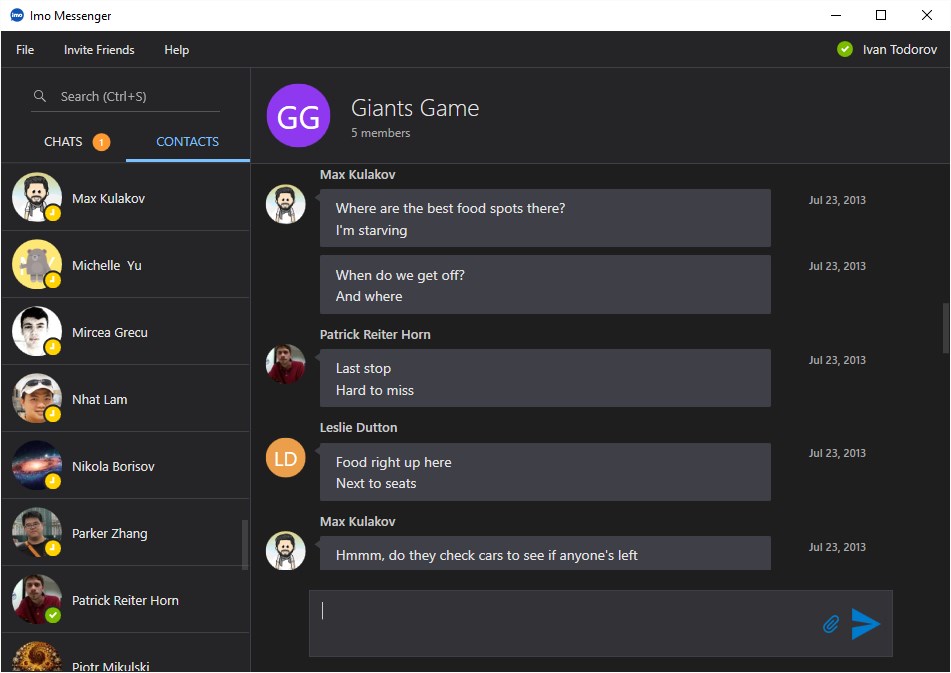The width and height of the screenshot is (951, 673).
Task: Click Nhat Lam's idle status indicator
Action: click(50, 414)
